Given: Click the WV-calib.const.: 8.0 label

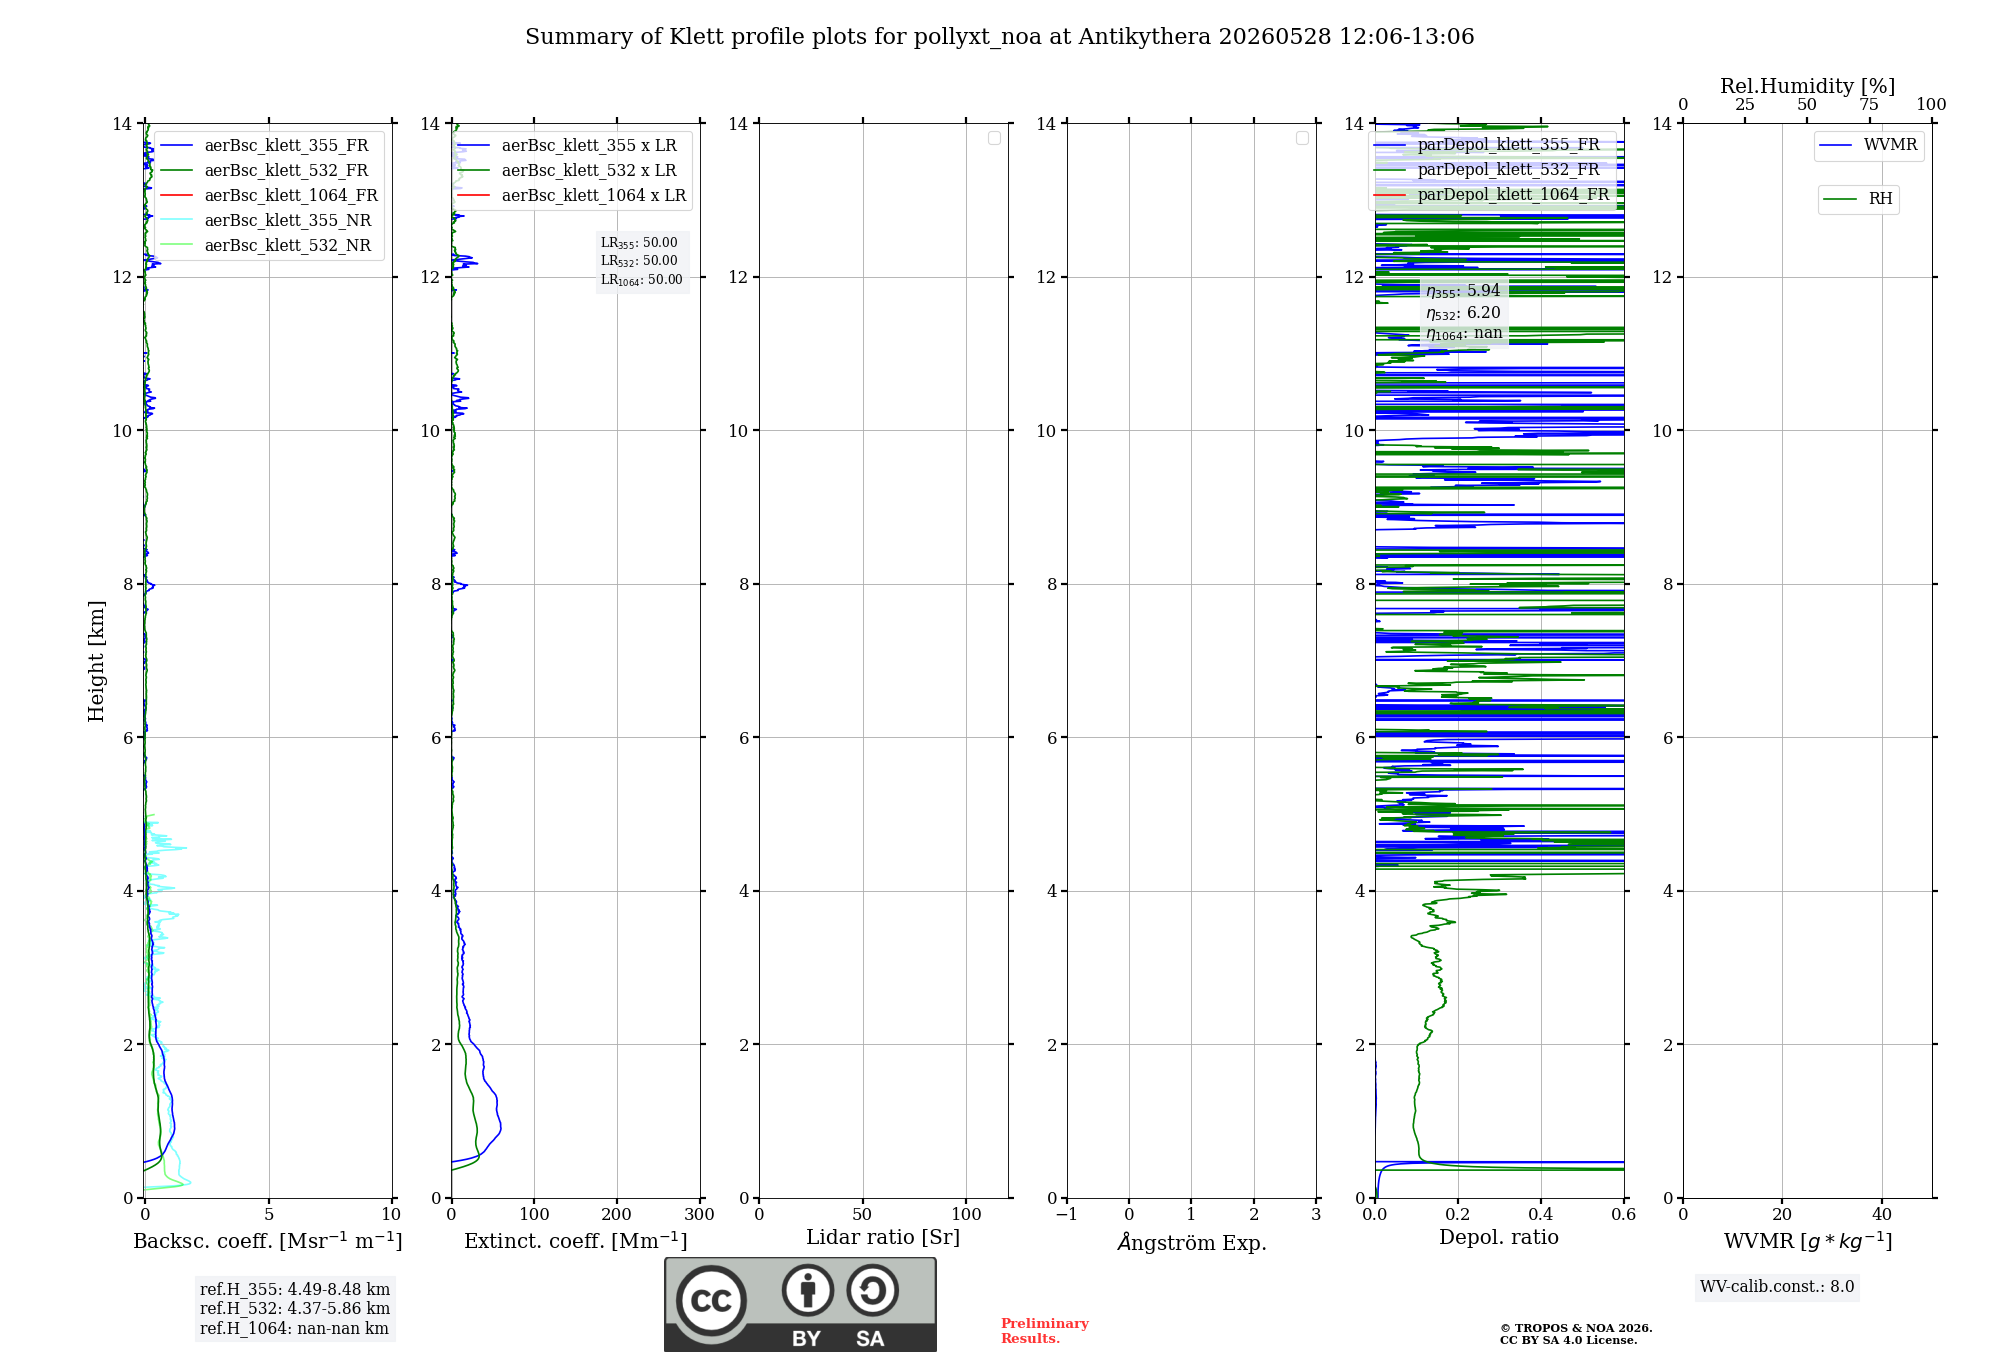Looking at the screenshot, I should click(x=1777, y=1287).
